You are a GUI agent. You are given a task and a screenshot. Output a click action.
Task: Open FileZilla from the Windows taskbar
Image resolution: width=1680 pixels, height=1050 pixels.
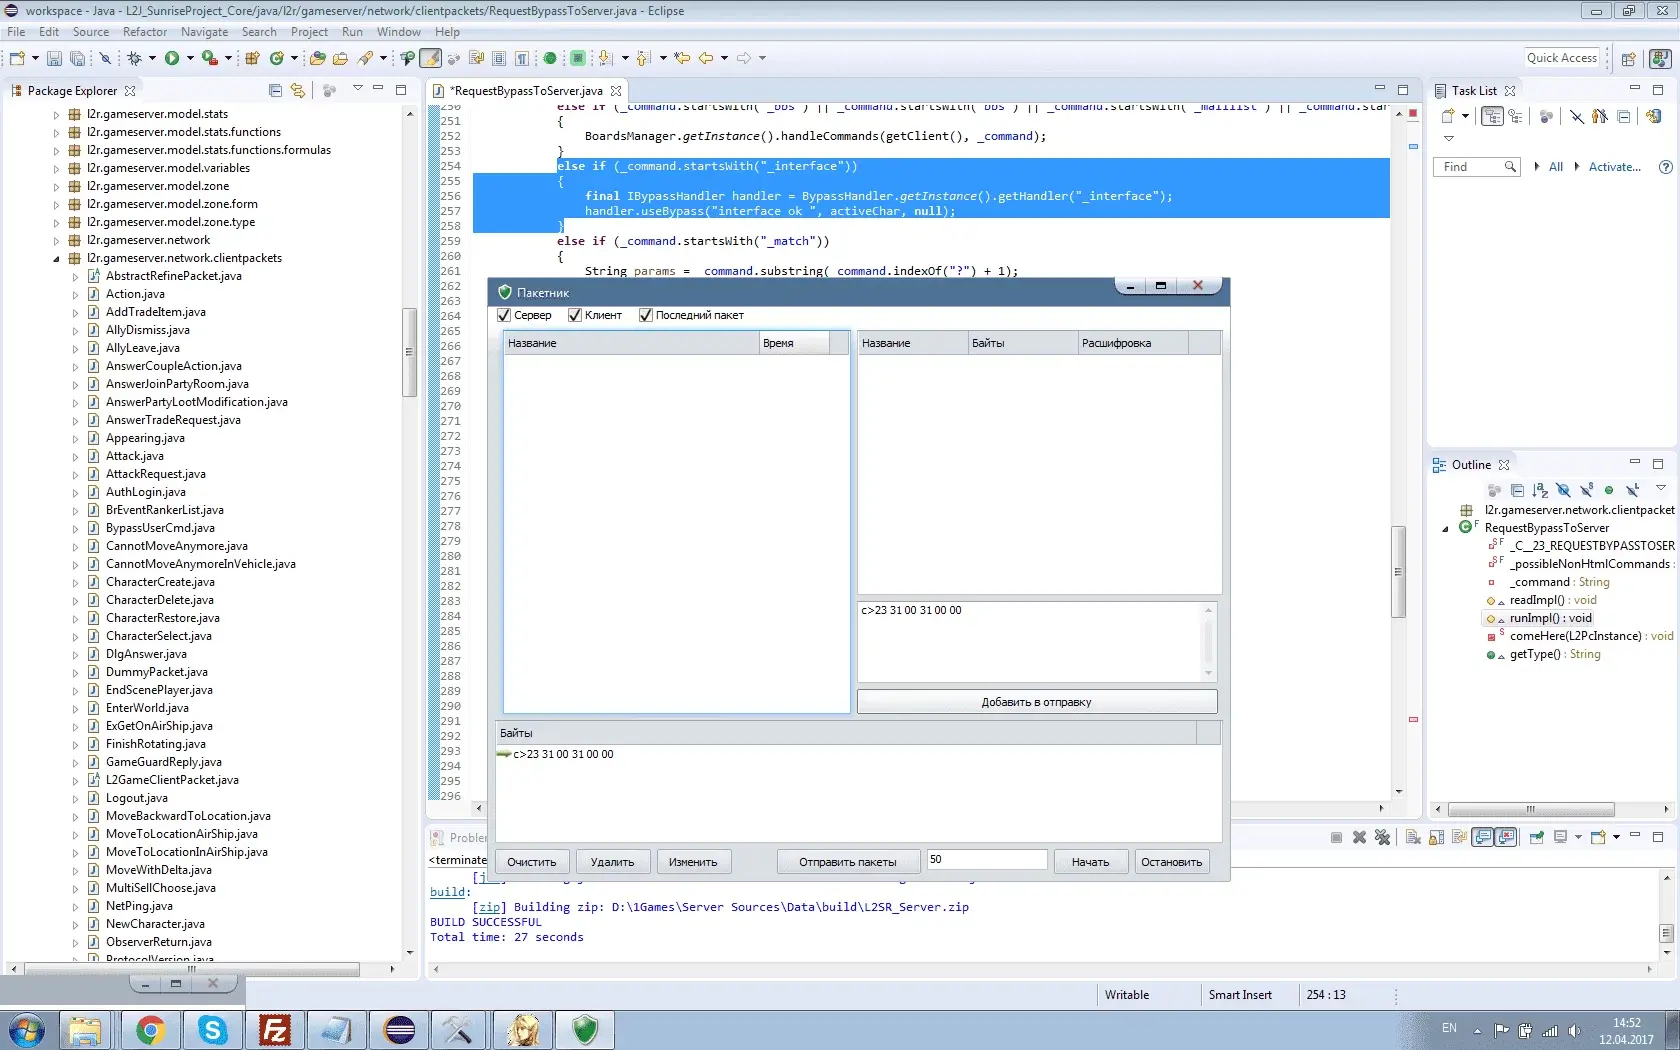(x=275, y=1030)
